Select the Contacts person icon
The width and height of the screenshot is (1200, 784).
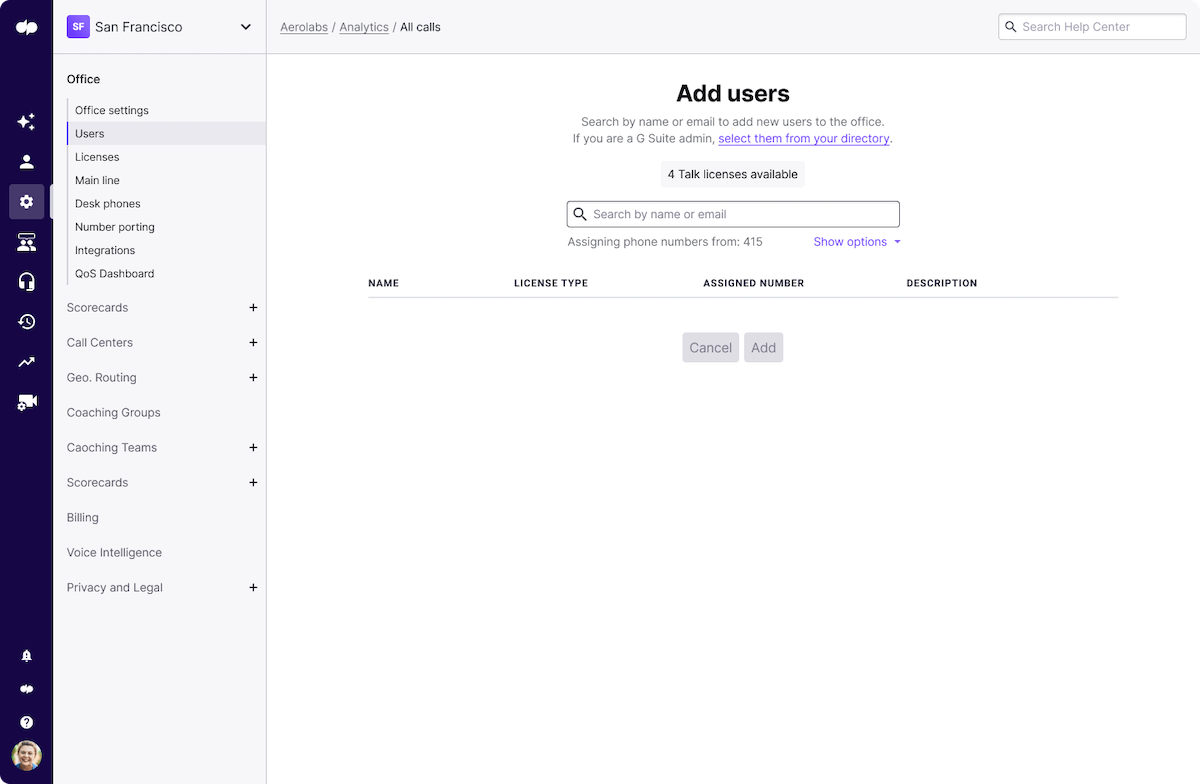click(x=26, y=161)
